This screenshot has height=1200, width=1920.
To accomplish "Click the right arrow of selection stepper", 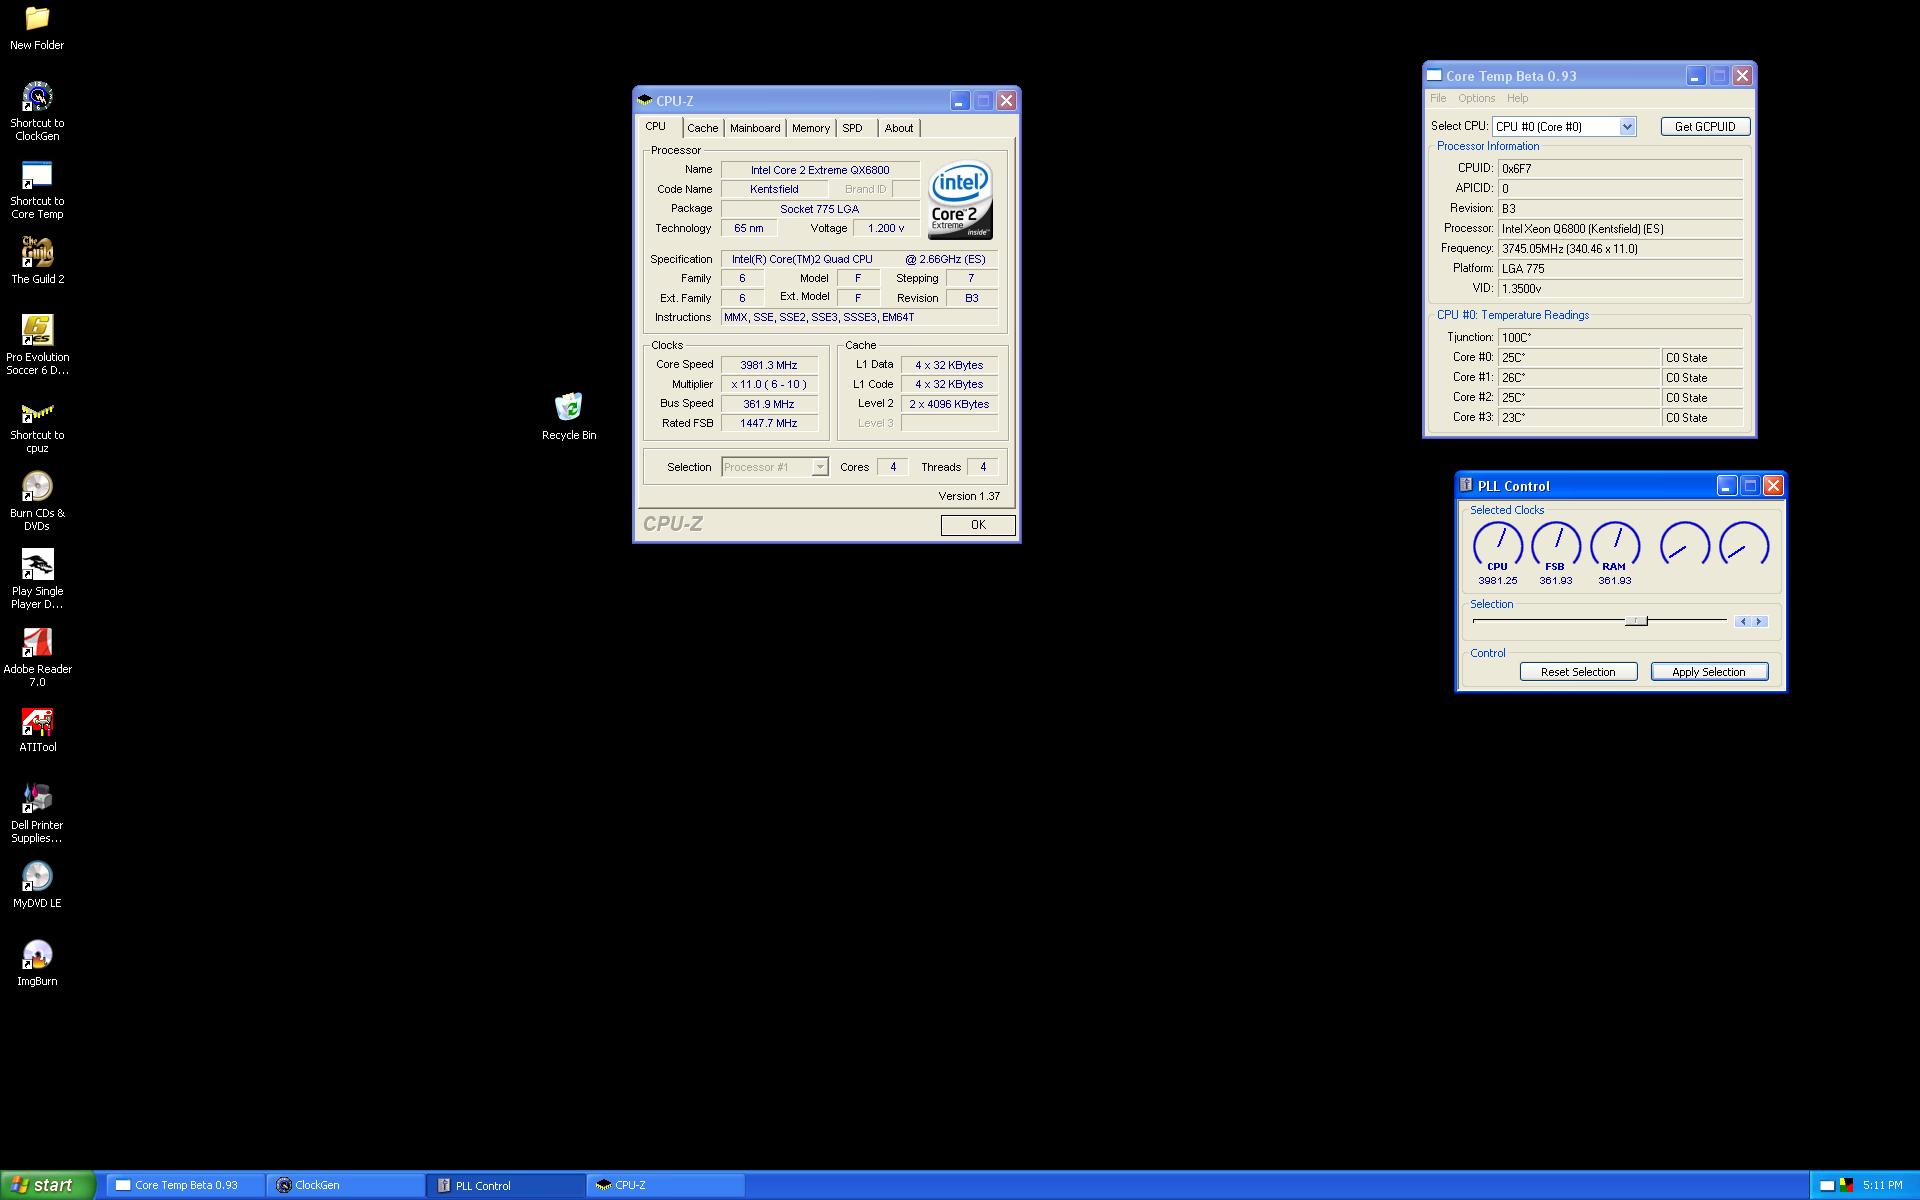I will (1759, 622).
